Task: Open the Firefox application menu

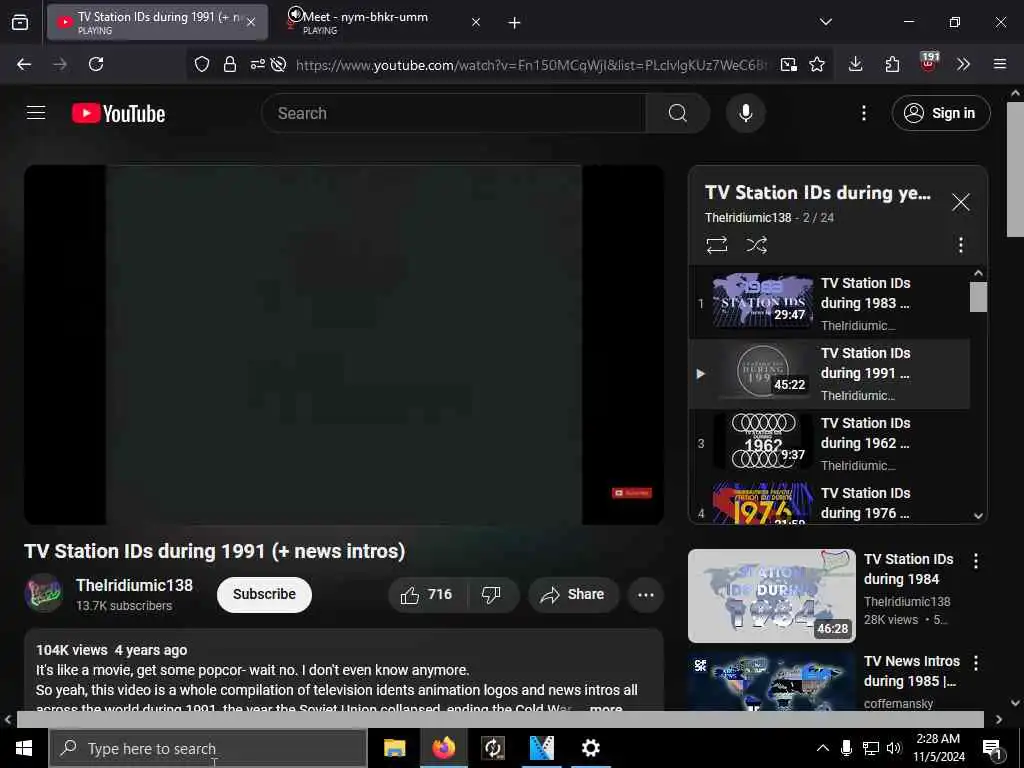Action: click(1000, 64)
